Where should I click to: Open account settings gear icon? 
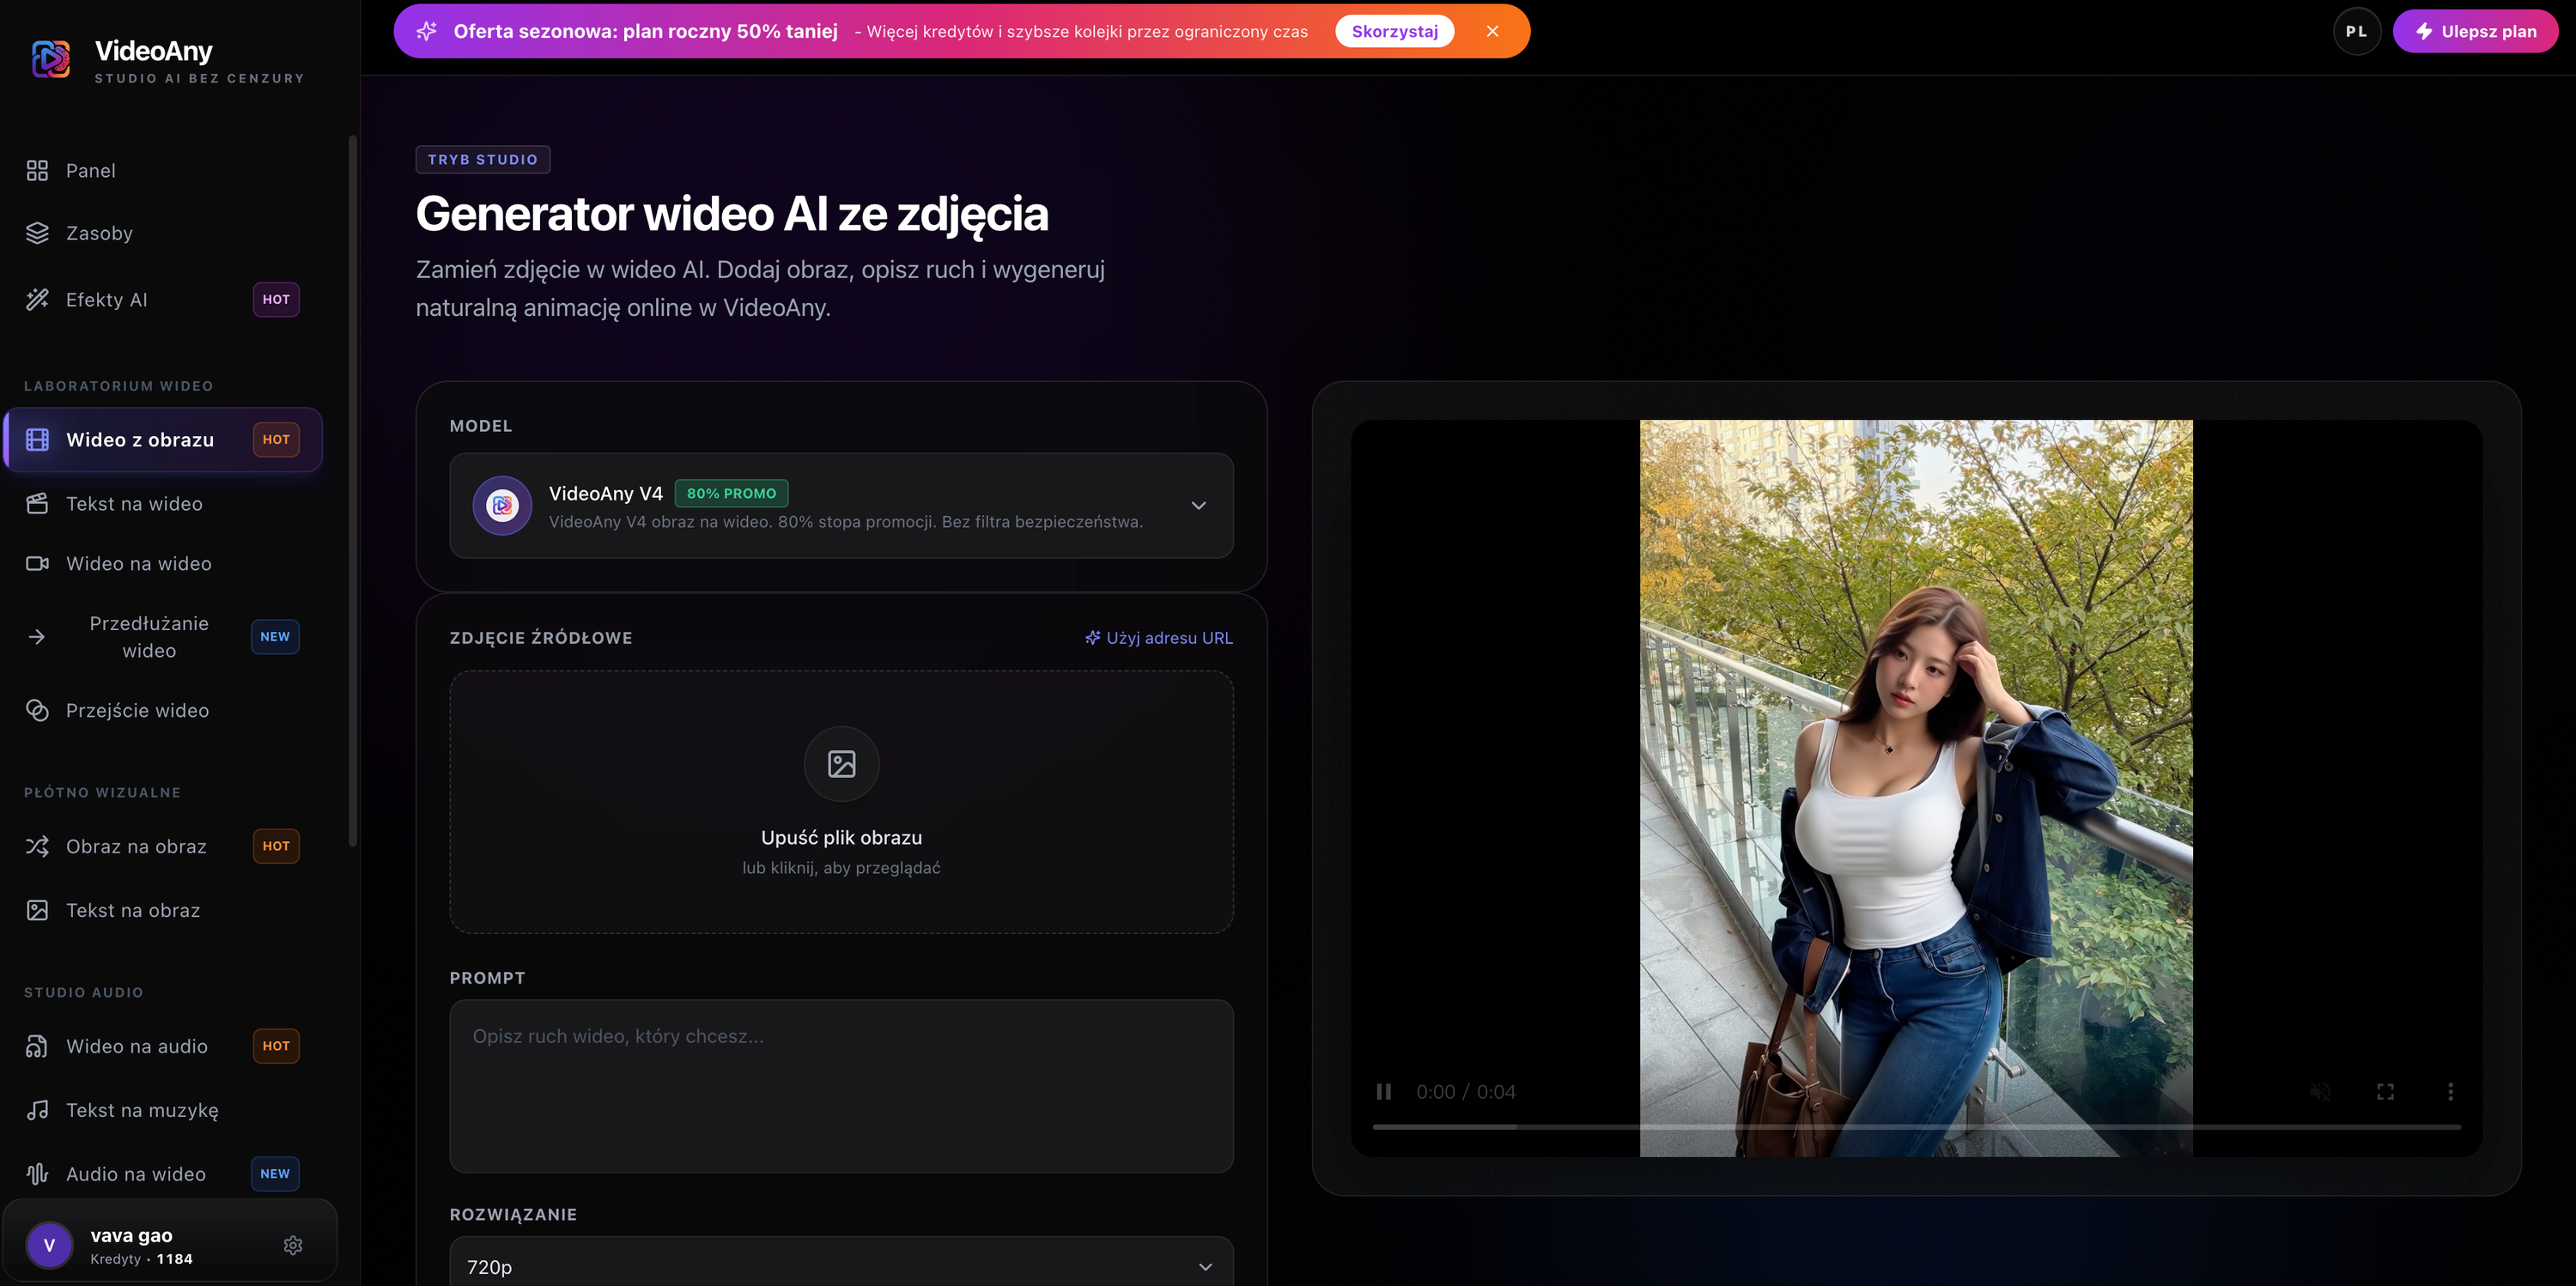pos(293,1245)
